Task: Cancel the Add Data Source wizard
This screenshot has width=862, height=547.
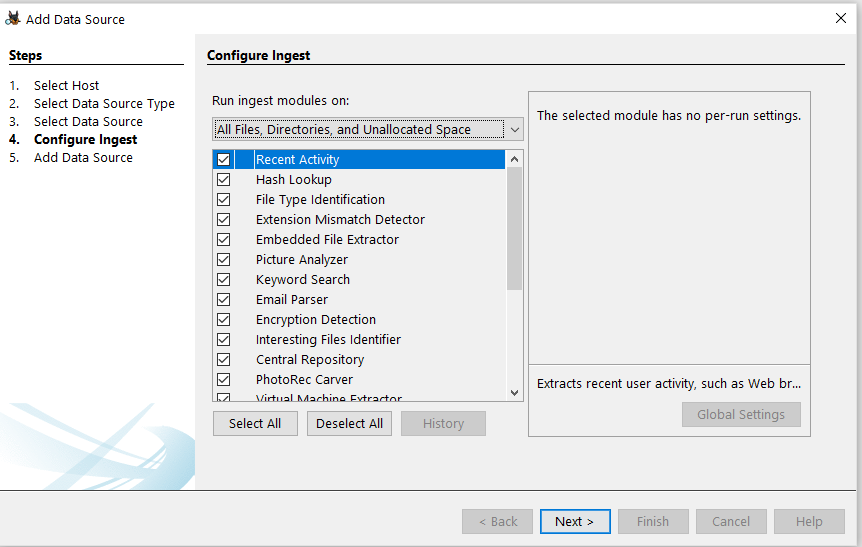Action: point(731,521)
